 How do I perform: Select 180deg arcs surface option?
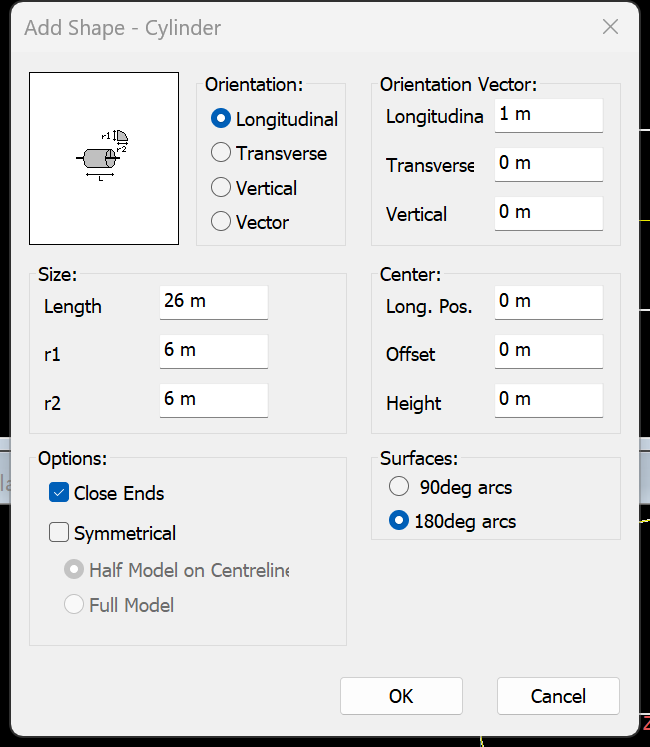tap(399, 521)
